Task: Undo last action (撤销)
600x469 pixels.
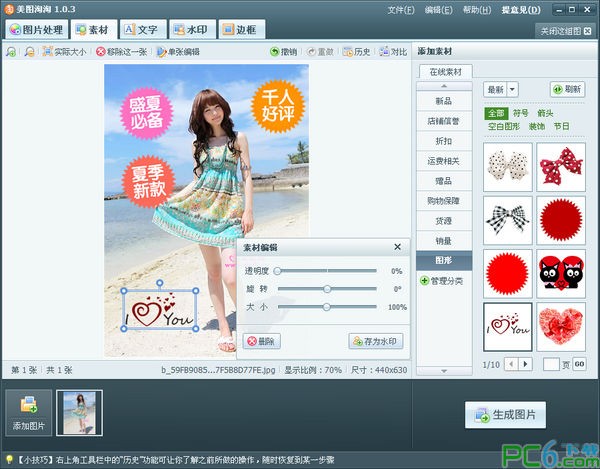Action: 284,52
